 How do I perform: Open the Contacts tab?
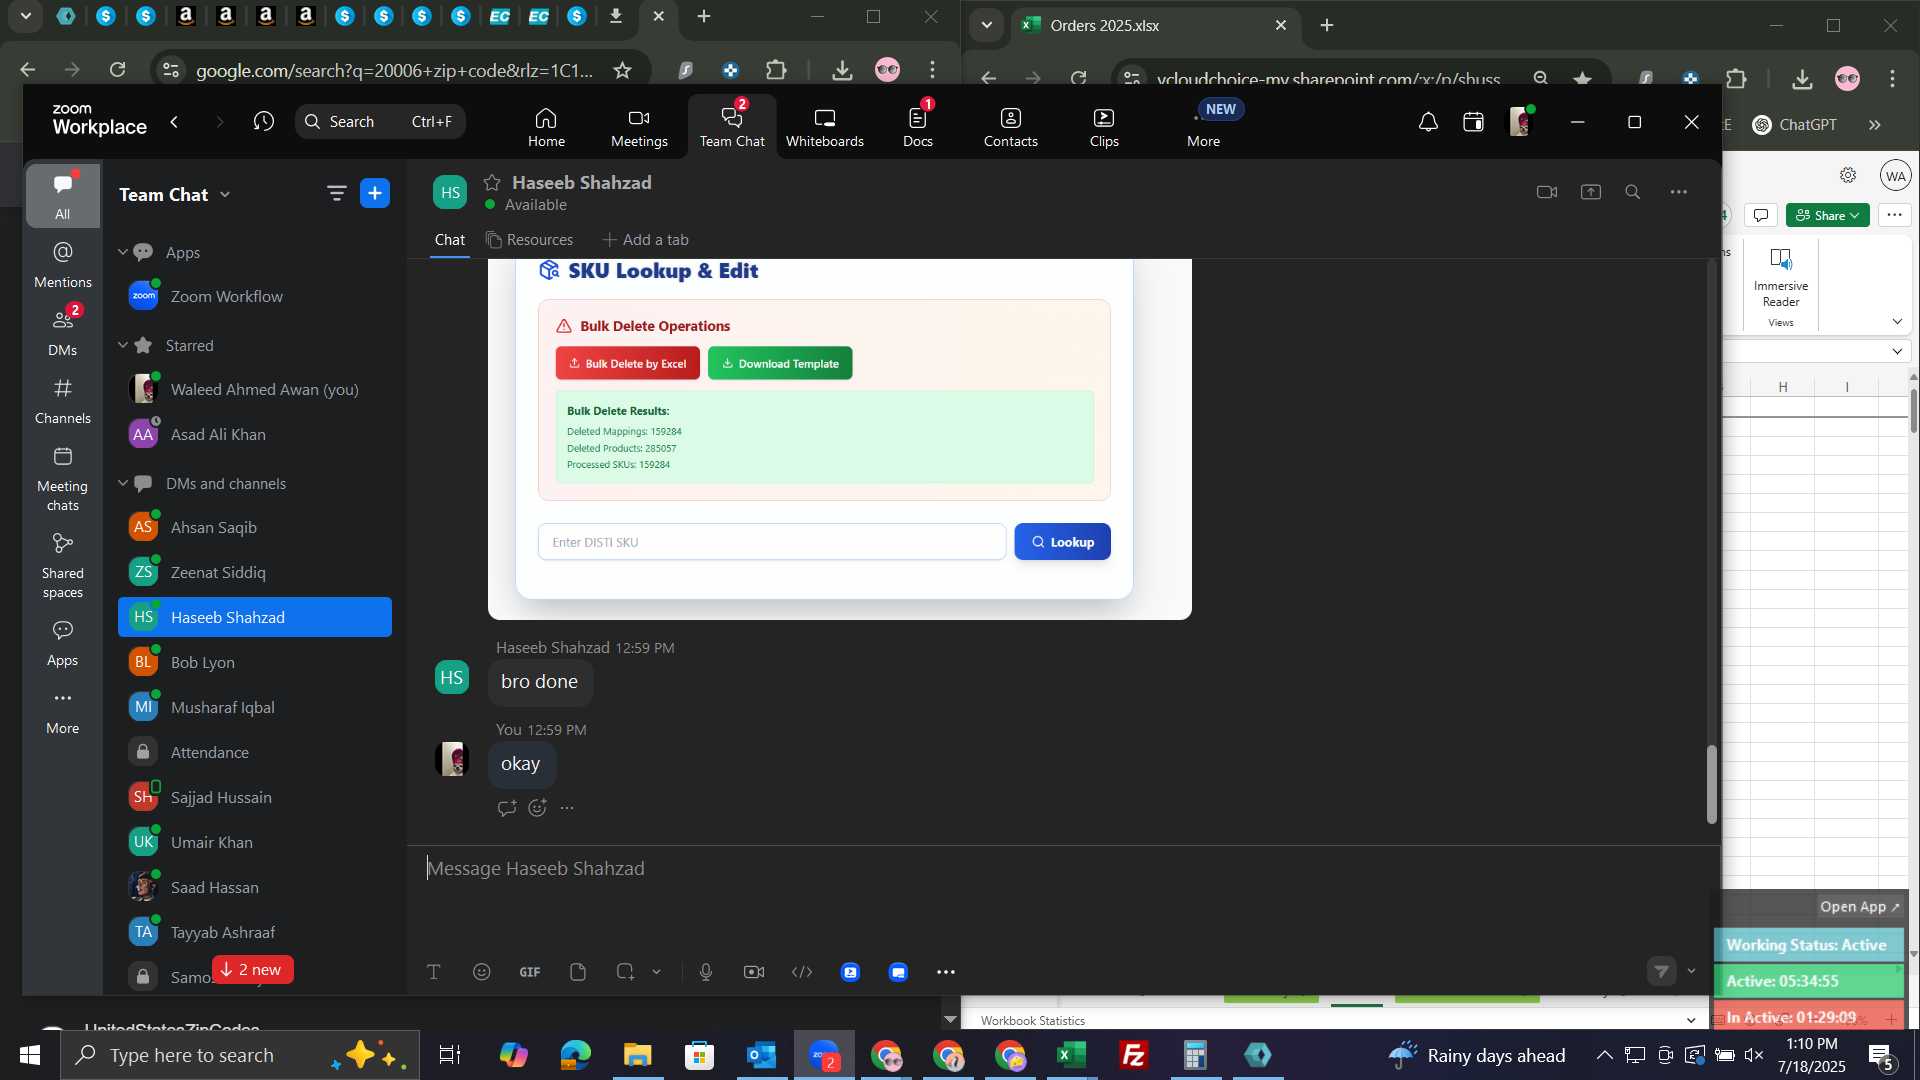[x=1010, y=127]
